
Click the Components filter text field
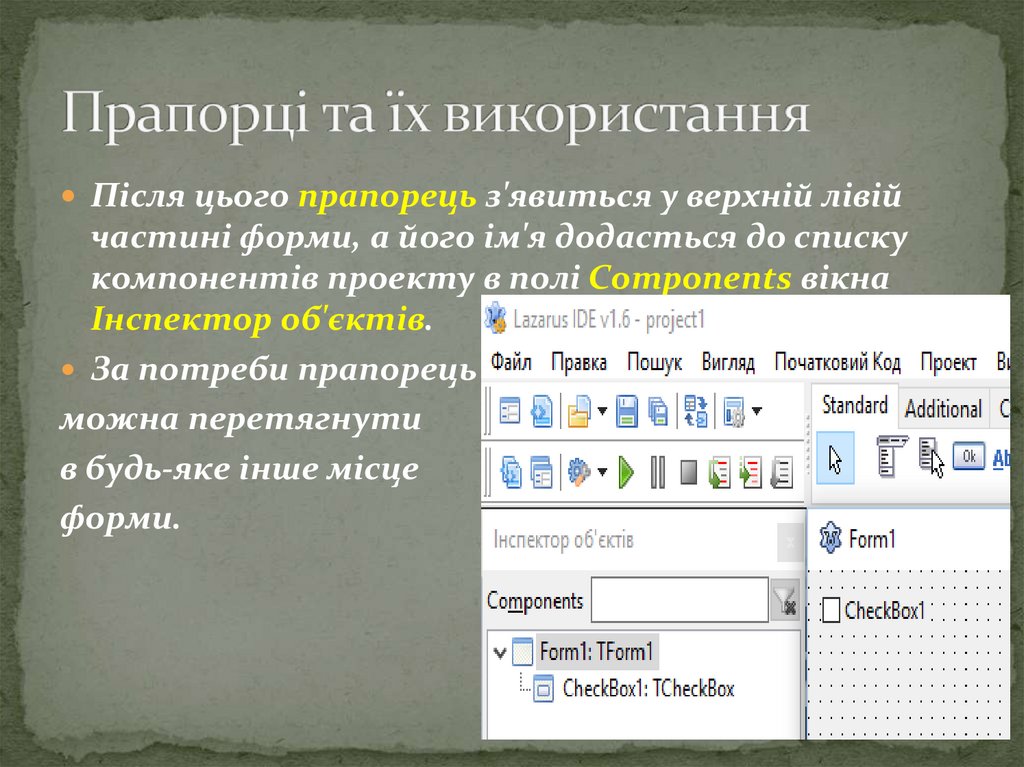pyautogui.click(x=679, y=600)
